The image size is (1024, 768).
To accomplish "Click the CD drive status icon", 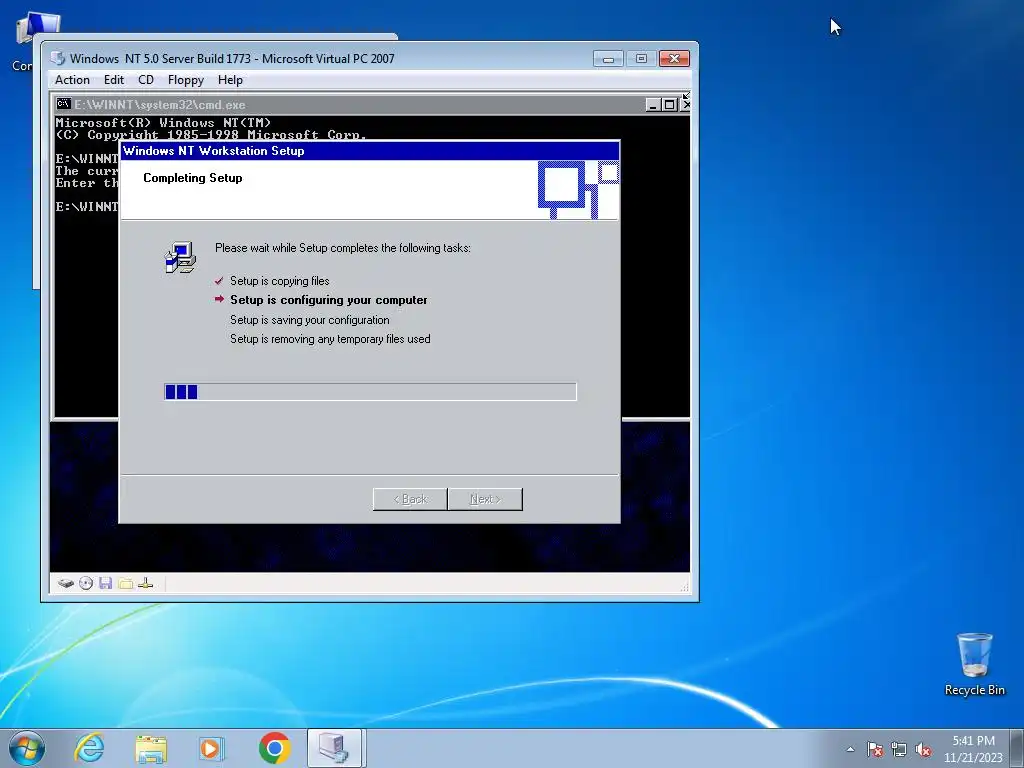I will [86, 583].
